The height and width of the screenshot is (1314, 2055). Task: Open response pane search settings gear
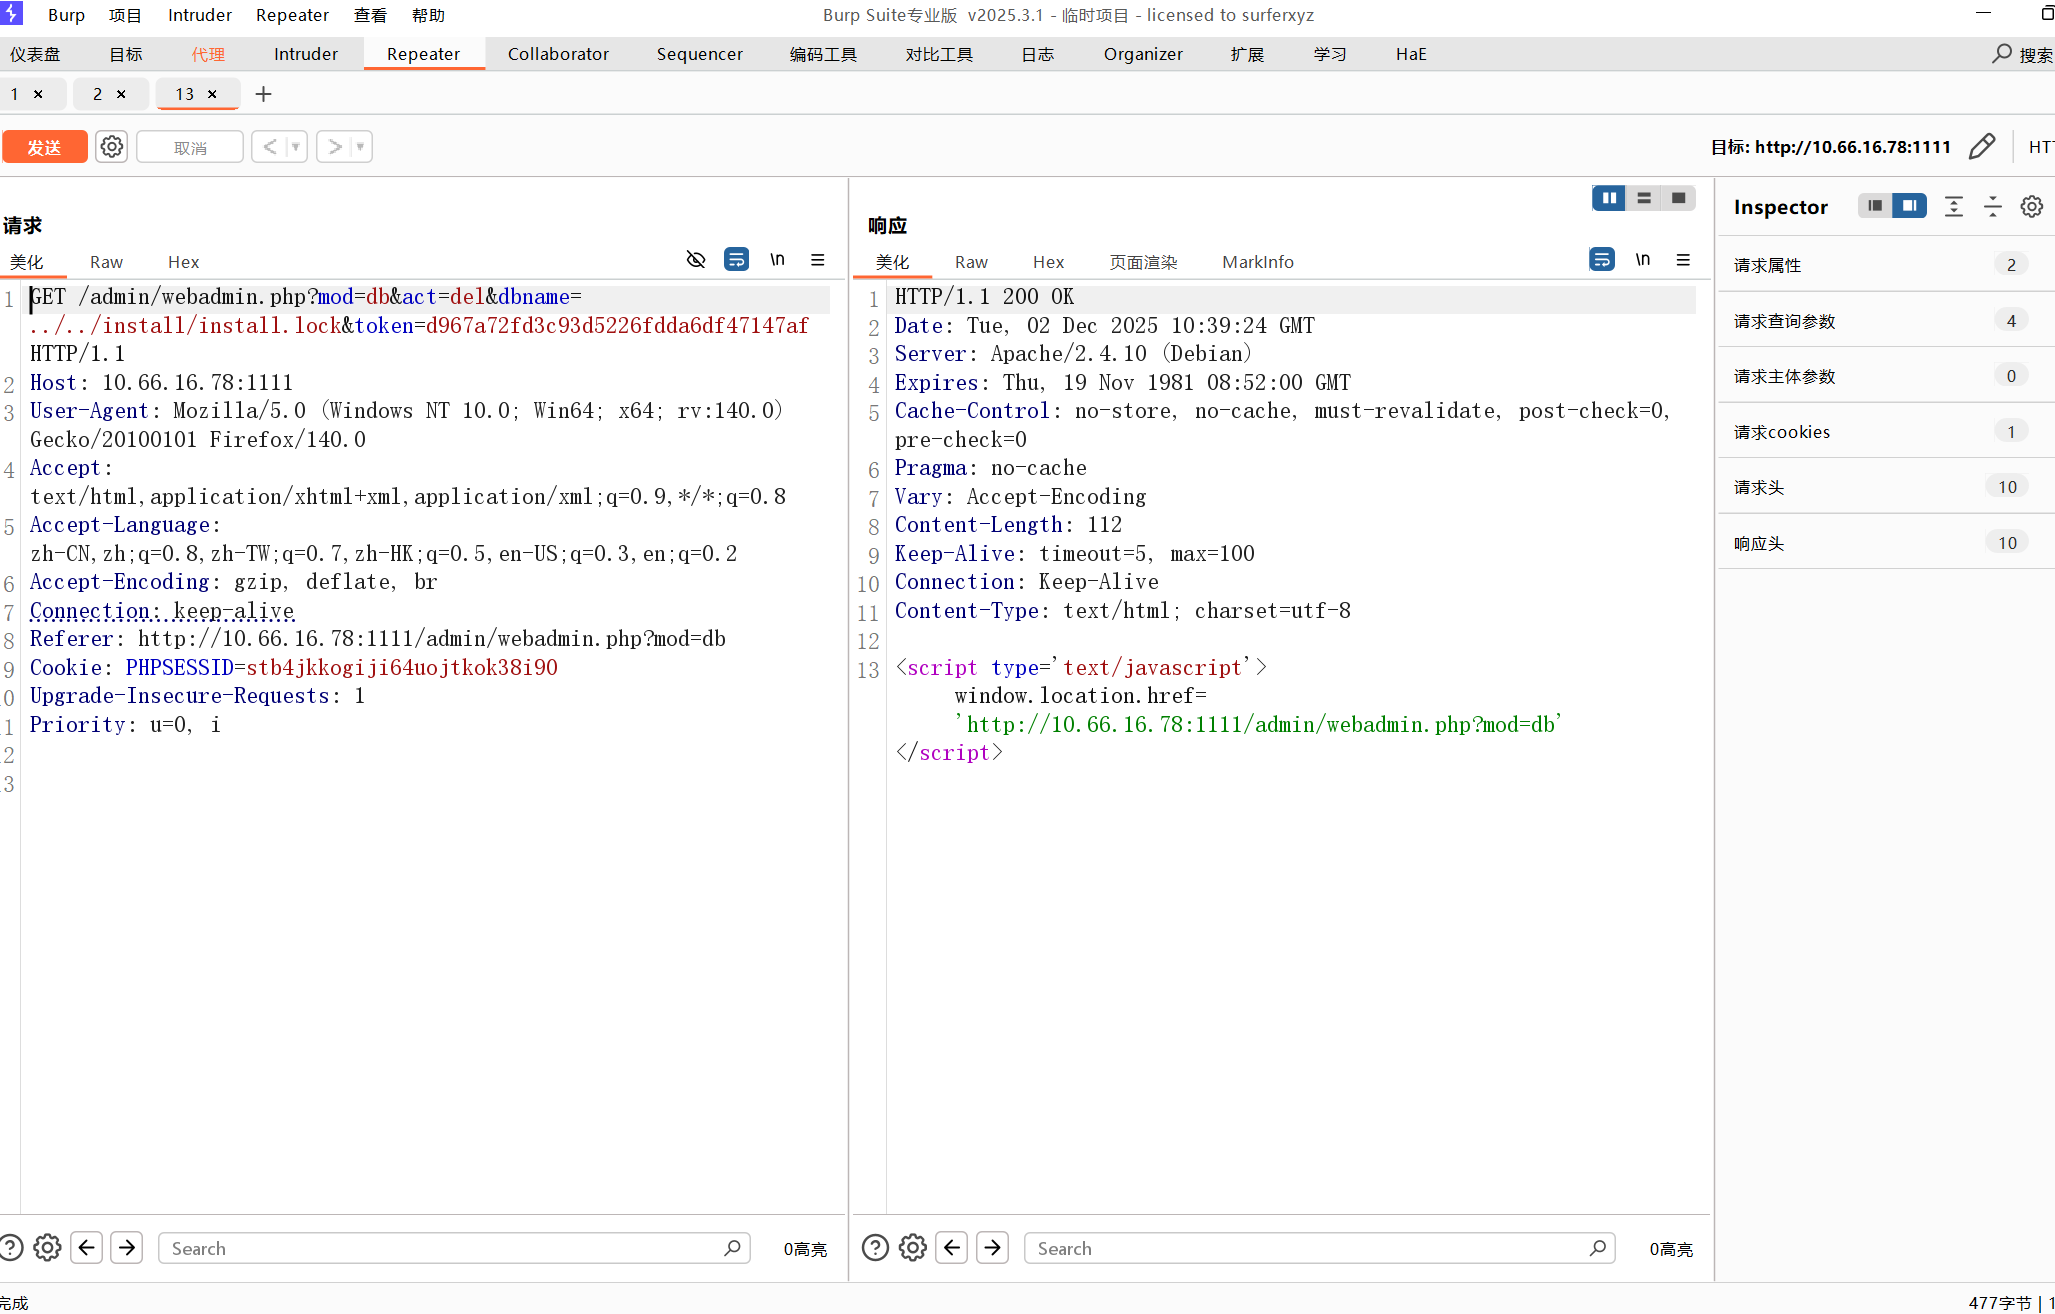[x=912, y=1248]
